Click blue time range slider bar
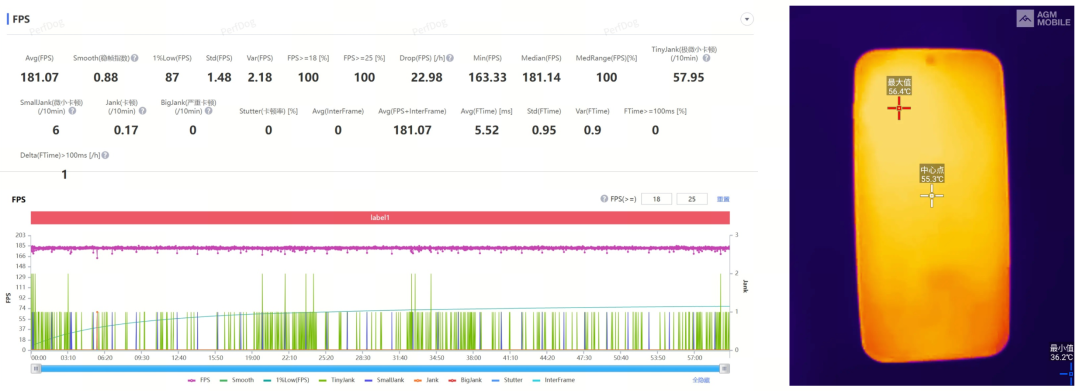The width and height of the screenshot is (1080, 391). (x=380, y=368)
